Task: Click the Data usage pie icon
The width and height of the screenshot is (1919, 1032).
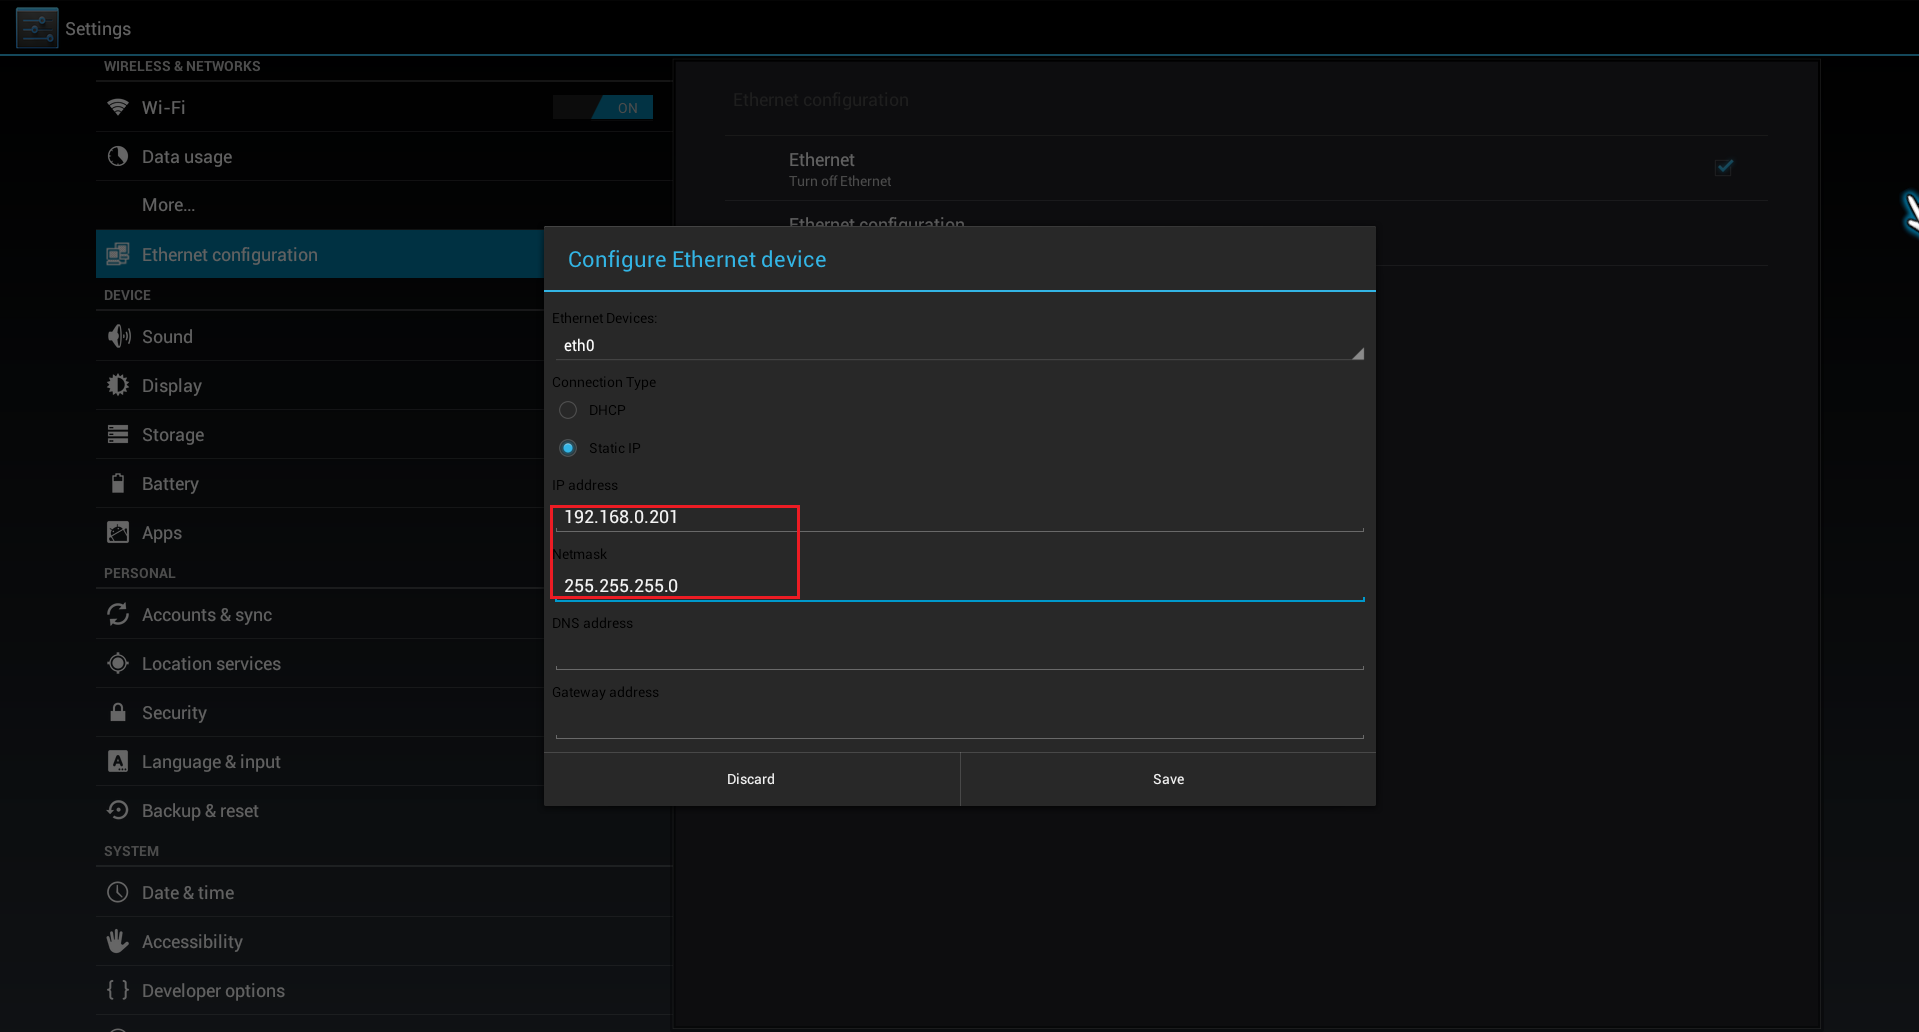Action: coord(118,156)
